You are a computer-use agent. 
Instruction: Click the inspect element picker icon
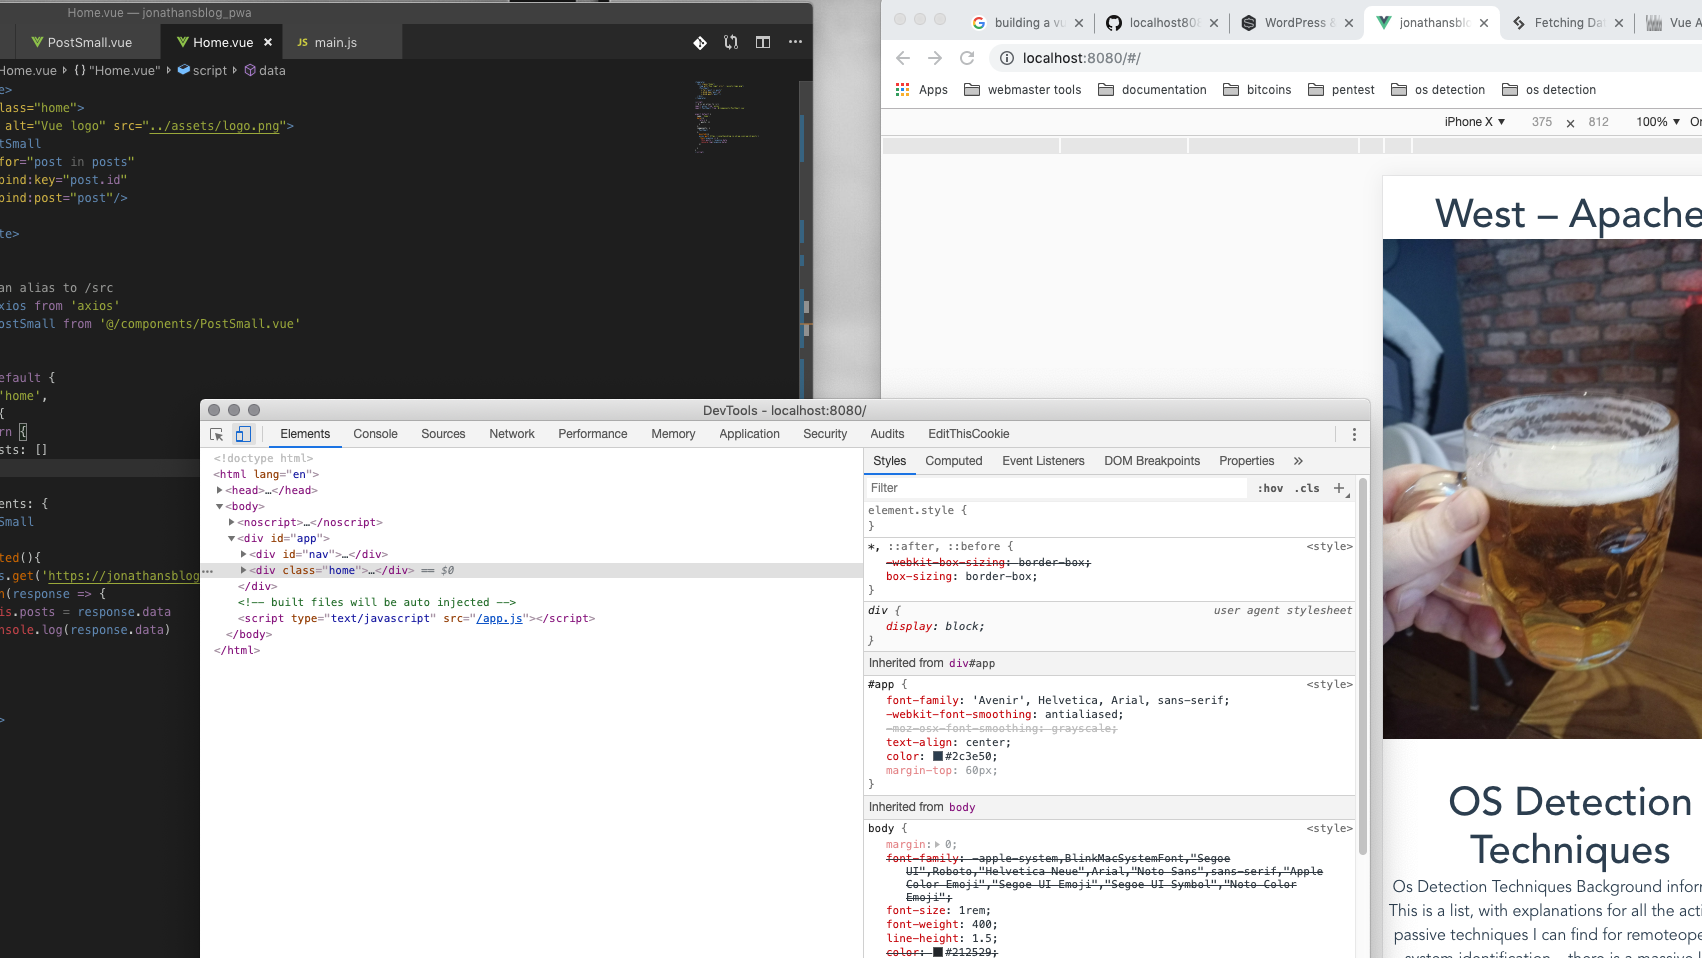click(216, 434)
